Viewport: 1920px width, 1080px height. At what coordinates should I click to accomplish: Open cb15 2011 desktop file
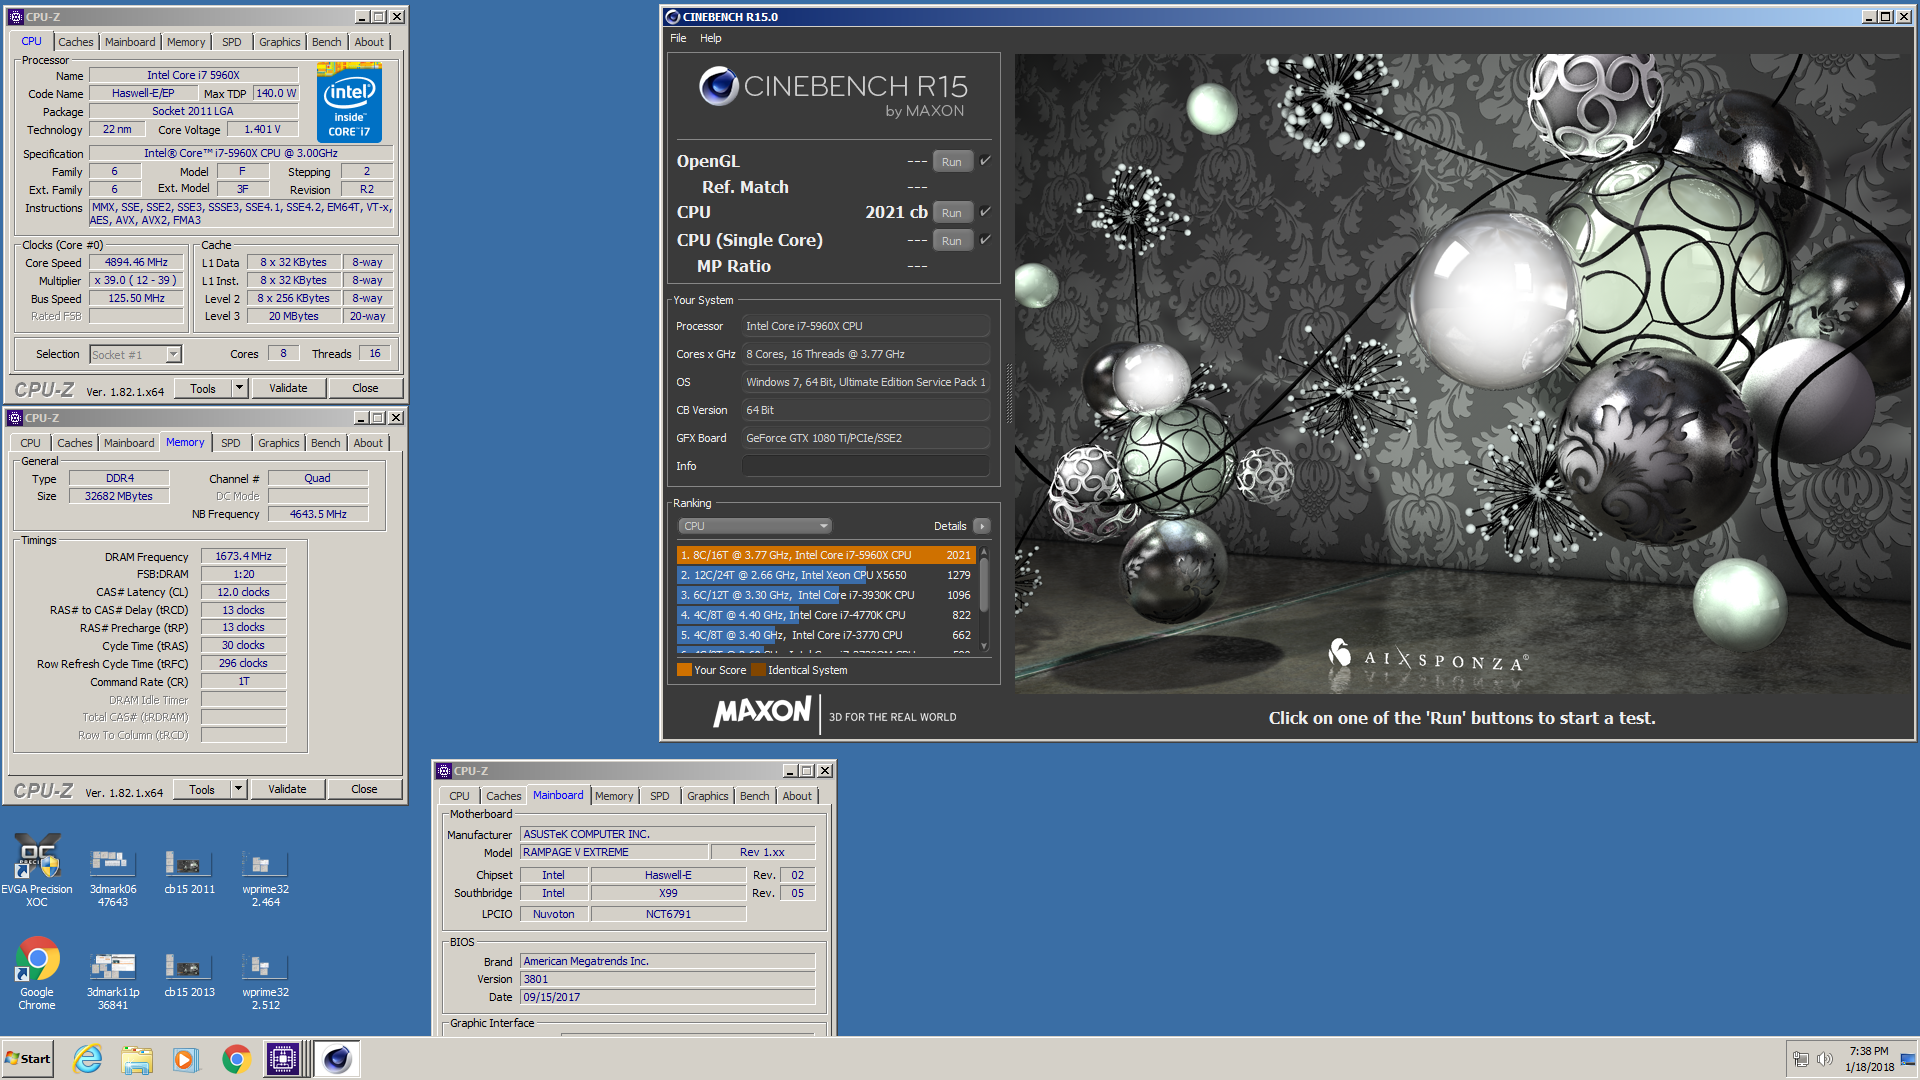[x=189, y=871]
